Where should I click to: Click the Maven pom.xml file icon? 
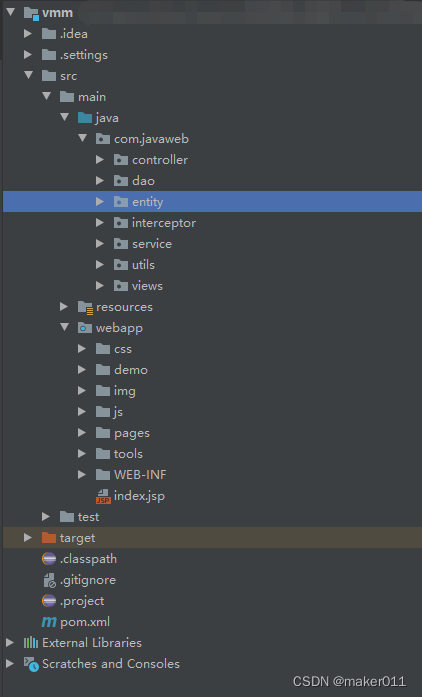tap(49, 622)
